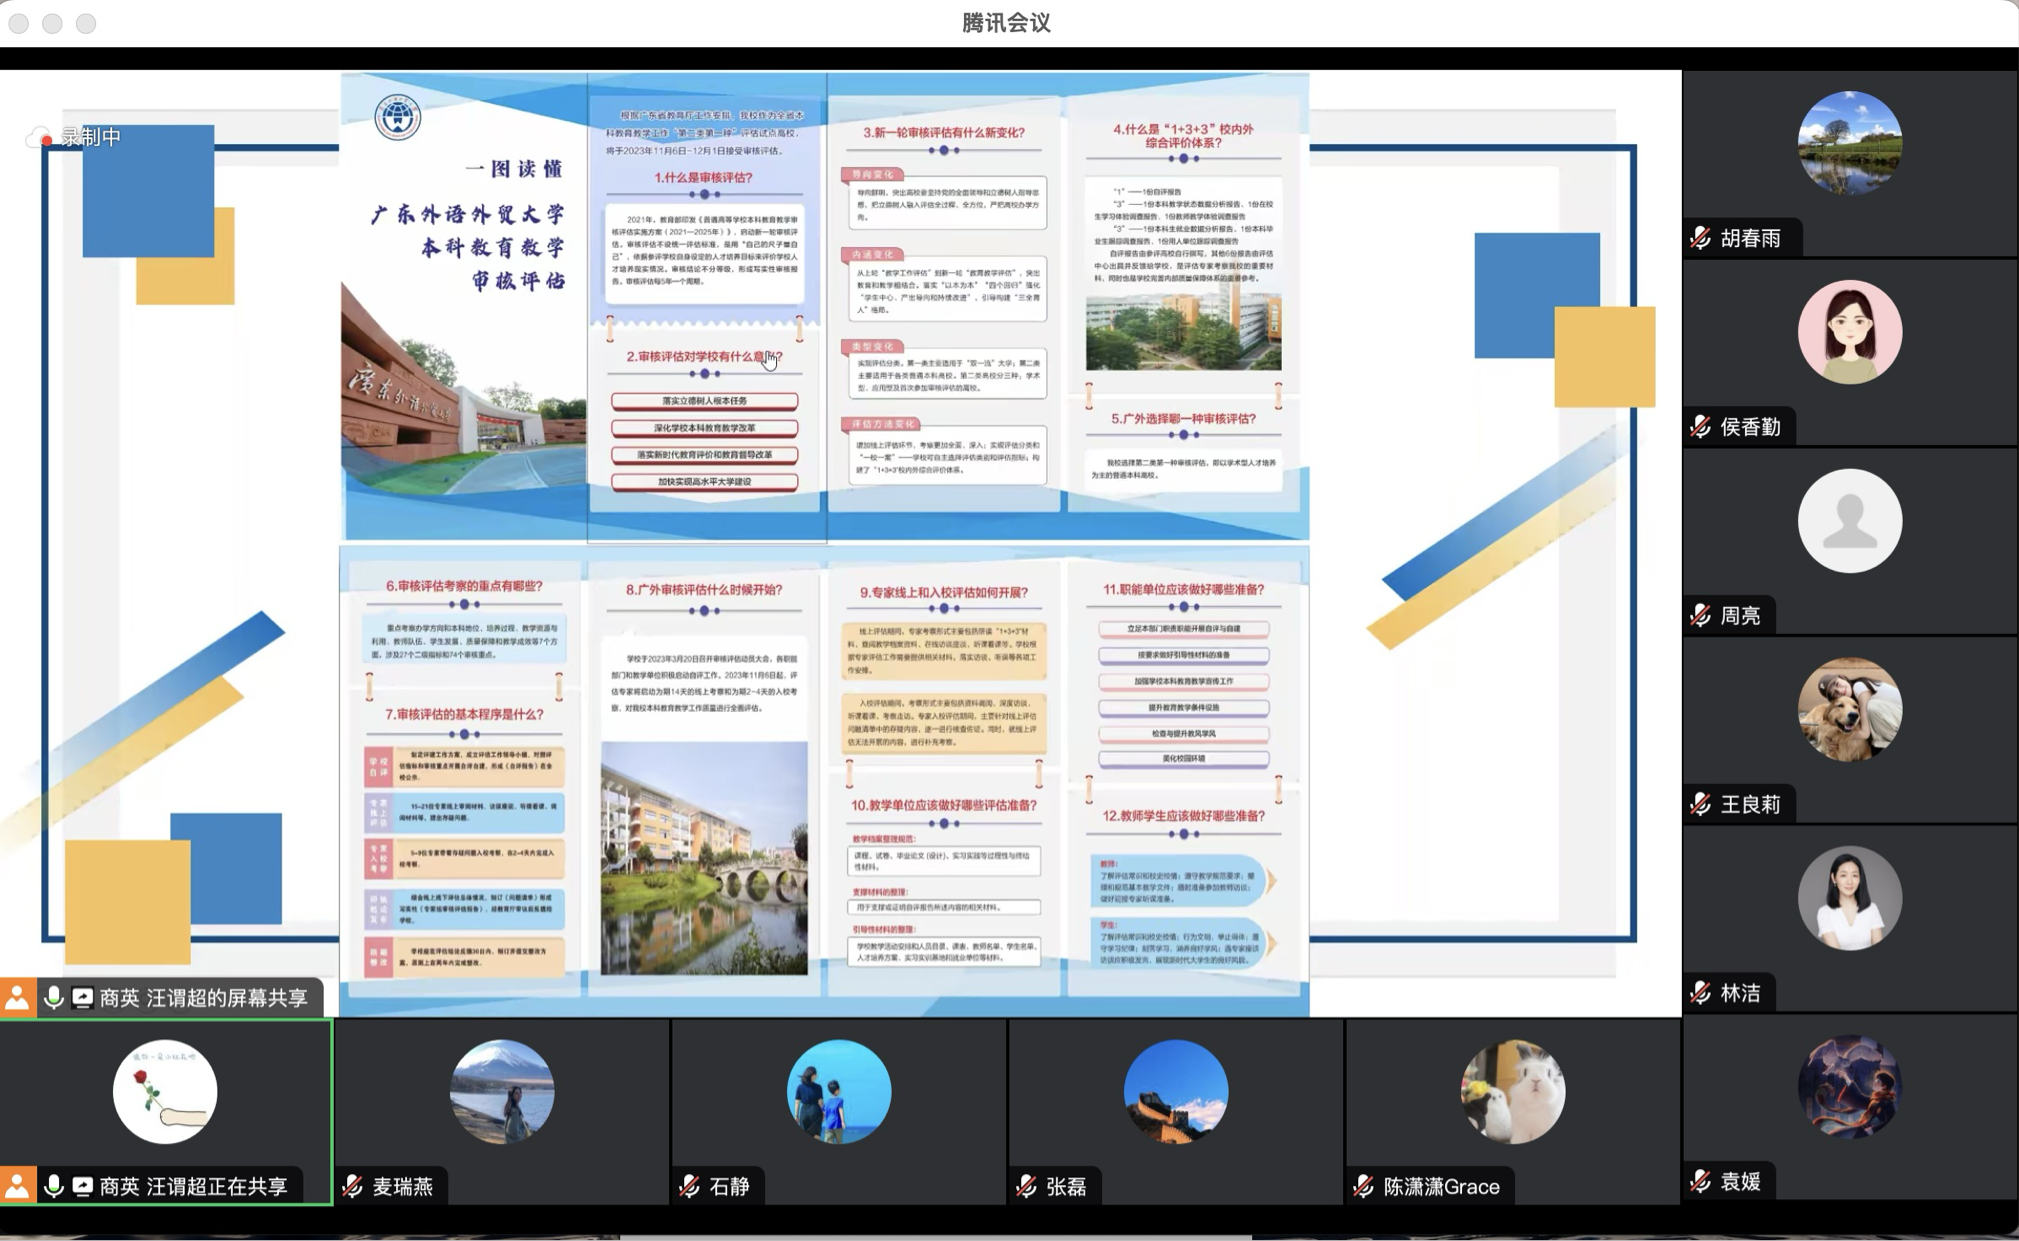Click 侯香勤's muted microphone icon
The height and width of the screenshot is (1241, 2019).
pyautogui.click(x=1701, y=427)
